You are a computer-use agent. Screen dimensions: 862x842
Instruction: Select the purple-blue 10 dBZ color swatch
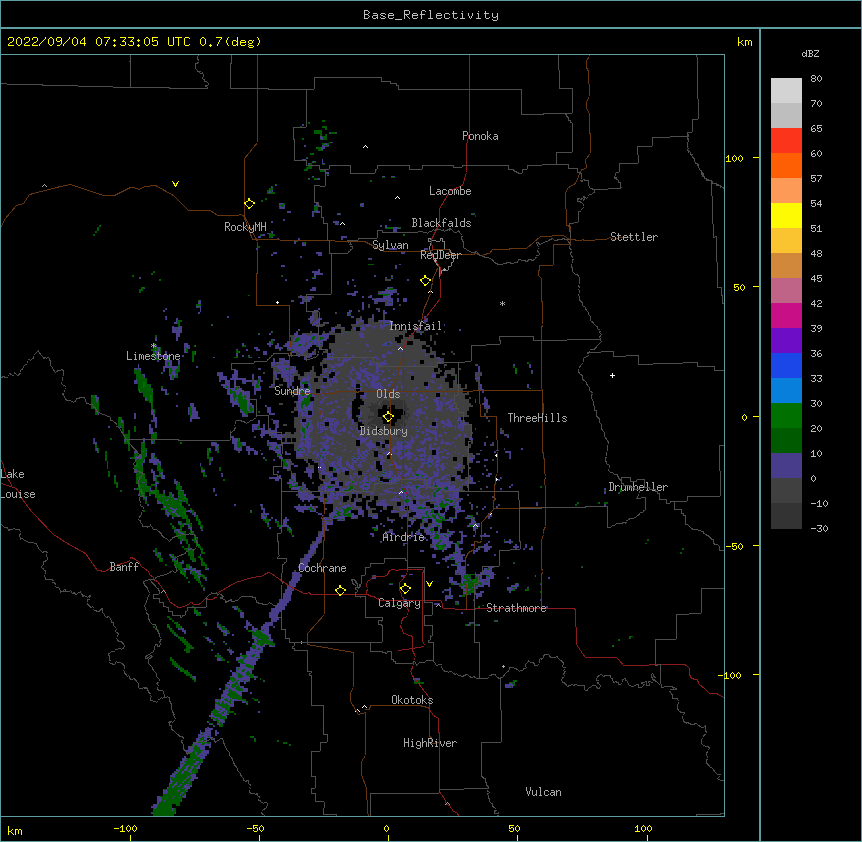click(x=786, y=466)
